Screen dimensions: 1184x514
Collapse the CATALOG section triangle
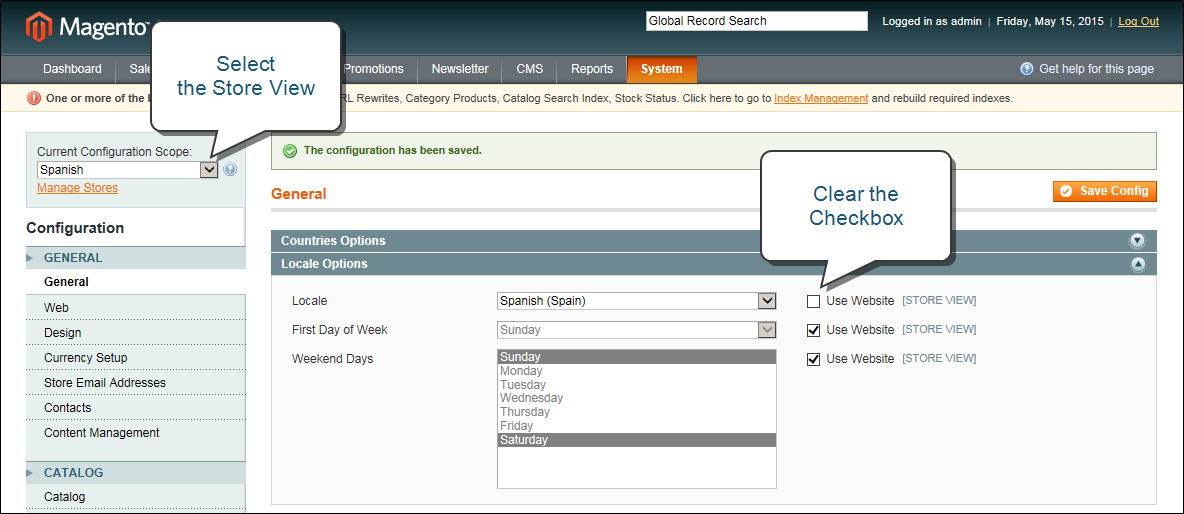[30, 473]
